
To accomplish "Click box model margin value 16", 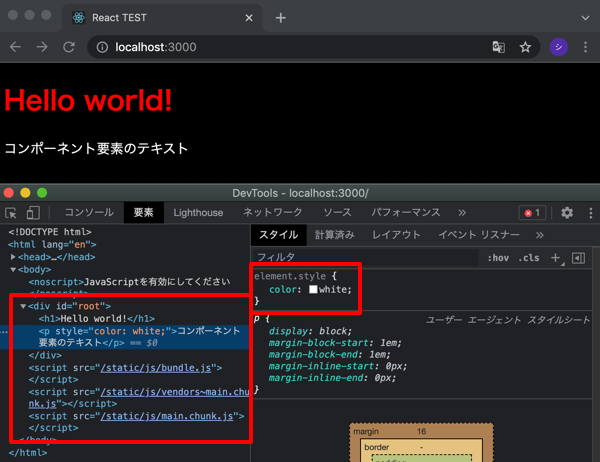I will [x=421, y=431].
